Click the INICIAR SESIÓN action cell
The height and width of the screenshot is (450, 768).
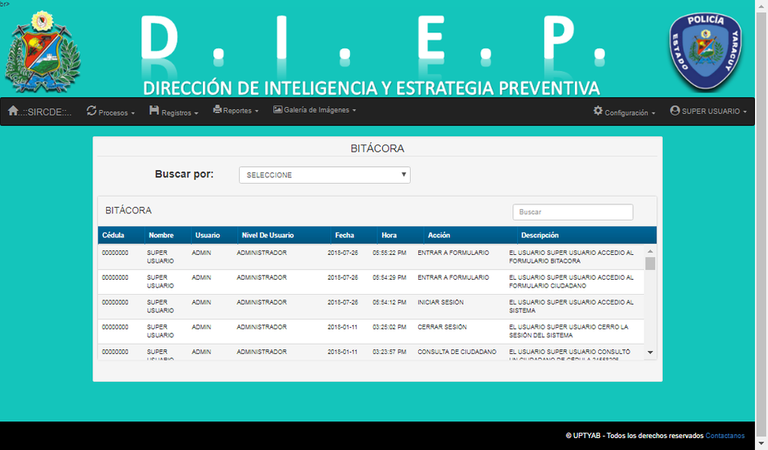440,302
